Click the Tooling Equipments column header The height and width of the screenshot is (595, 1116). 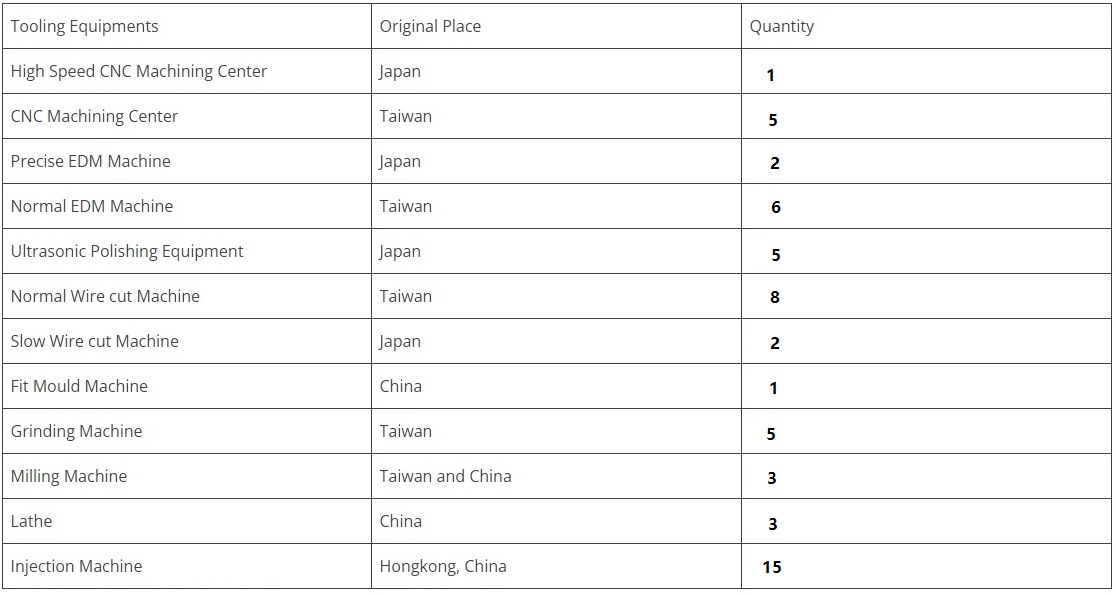tap(84, 27)
